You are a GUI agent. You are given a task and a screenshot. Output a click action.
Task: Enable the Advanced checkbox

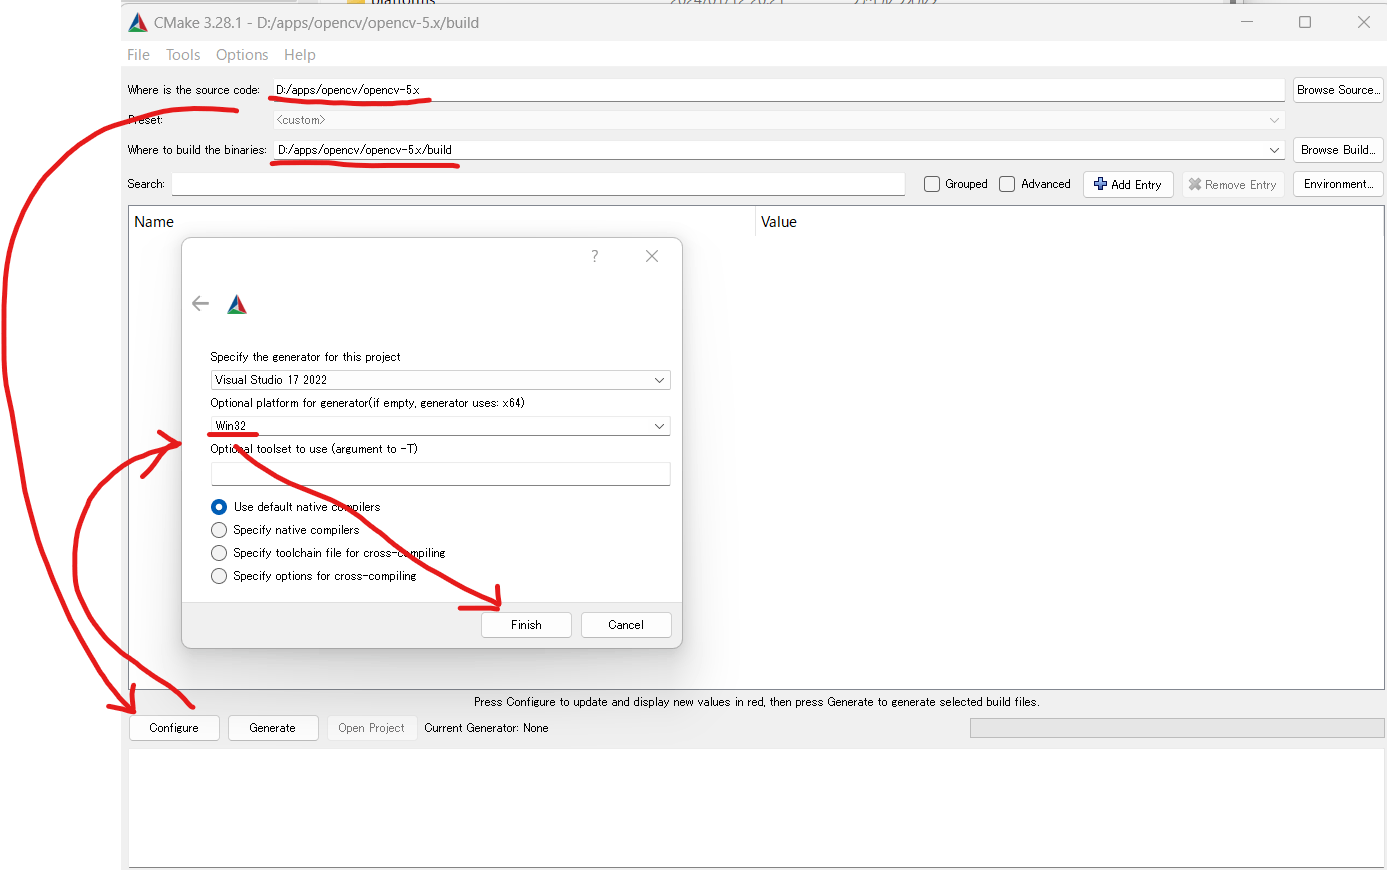pyautogui.click(x=1007, y=184)
